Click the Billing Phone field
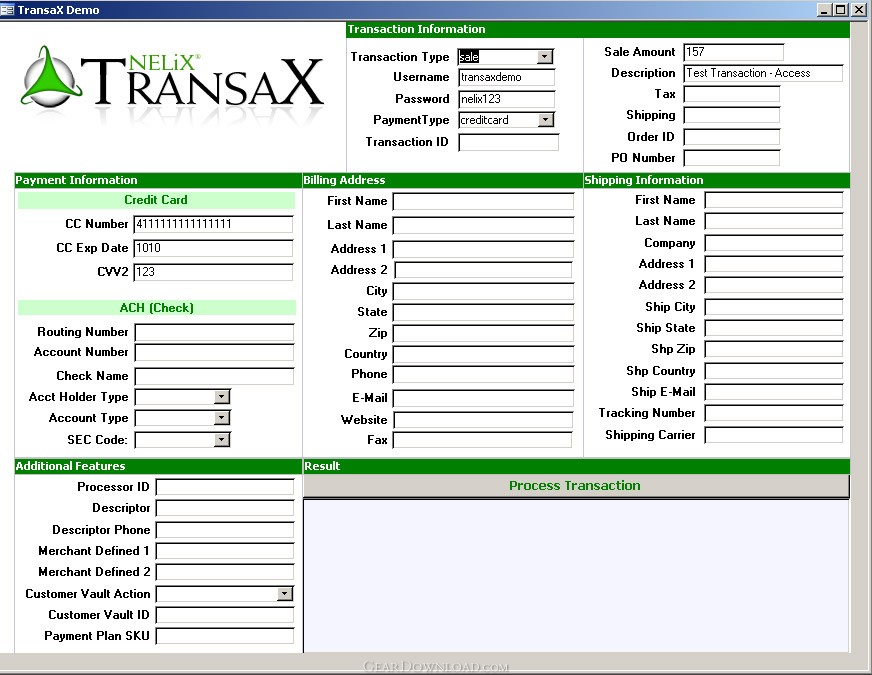This screenshot has height=675, width=872. pyautogui.click(x=483, y=375)
